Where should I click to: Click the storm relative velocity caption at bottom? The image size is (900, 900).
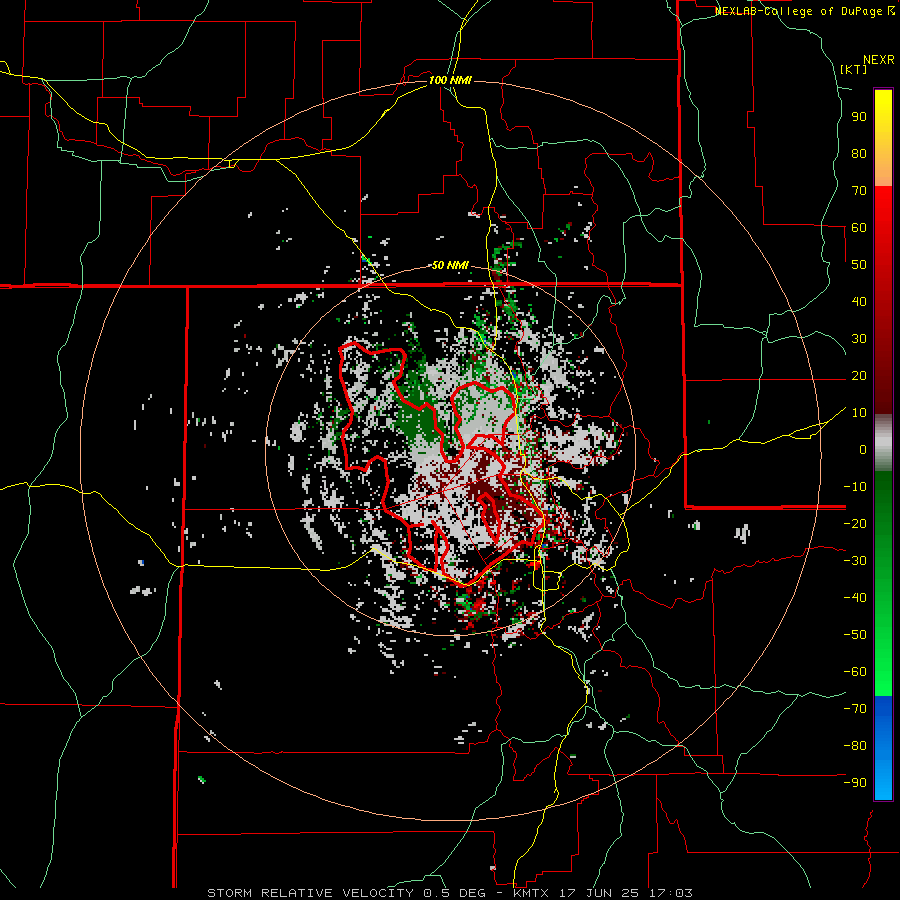pyautogui.click(x=450, y=893)
